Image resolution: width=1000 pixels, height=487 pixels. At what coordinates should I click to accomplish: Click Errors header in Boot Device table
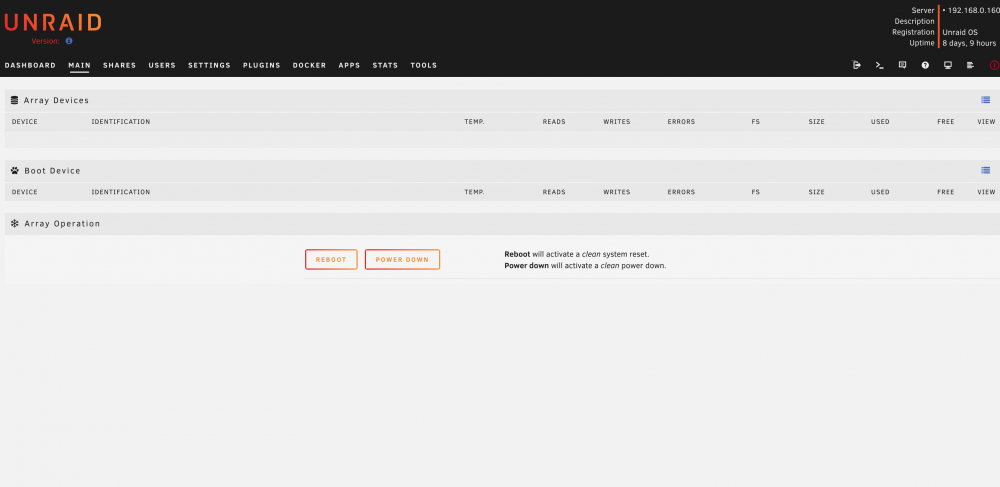click(681, 192)
